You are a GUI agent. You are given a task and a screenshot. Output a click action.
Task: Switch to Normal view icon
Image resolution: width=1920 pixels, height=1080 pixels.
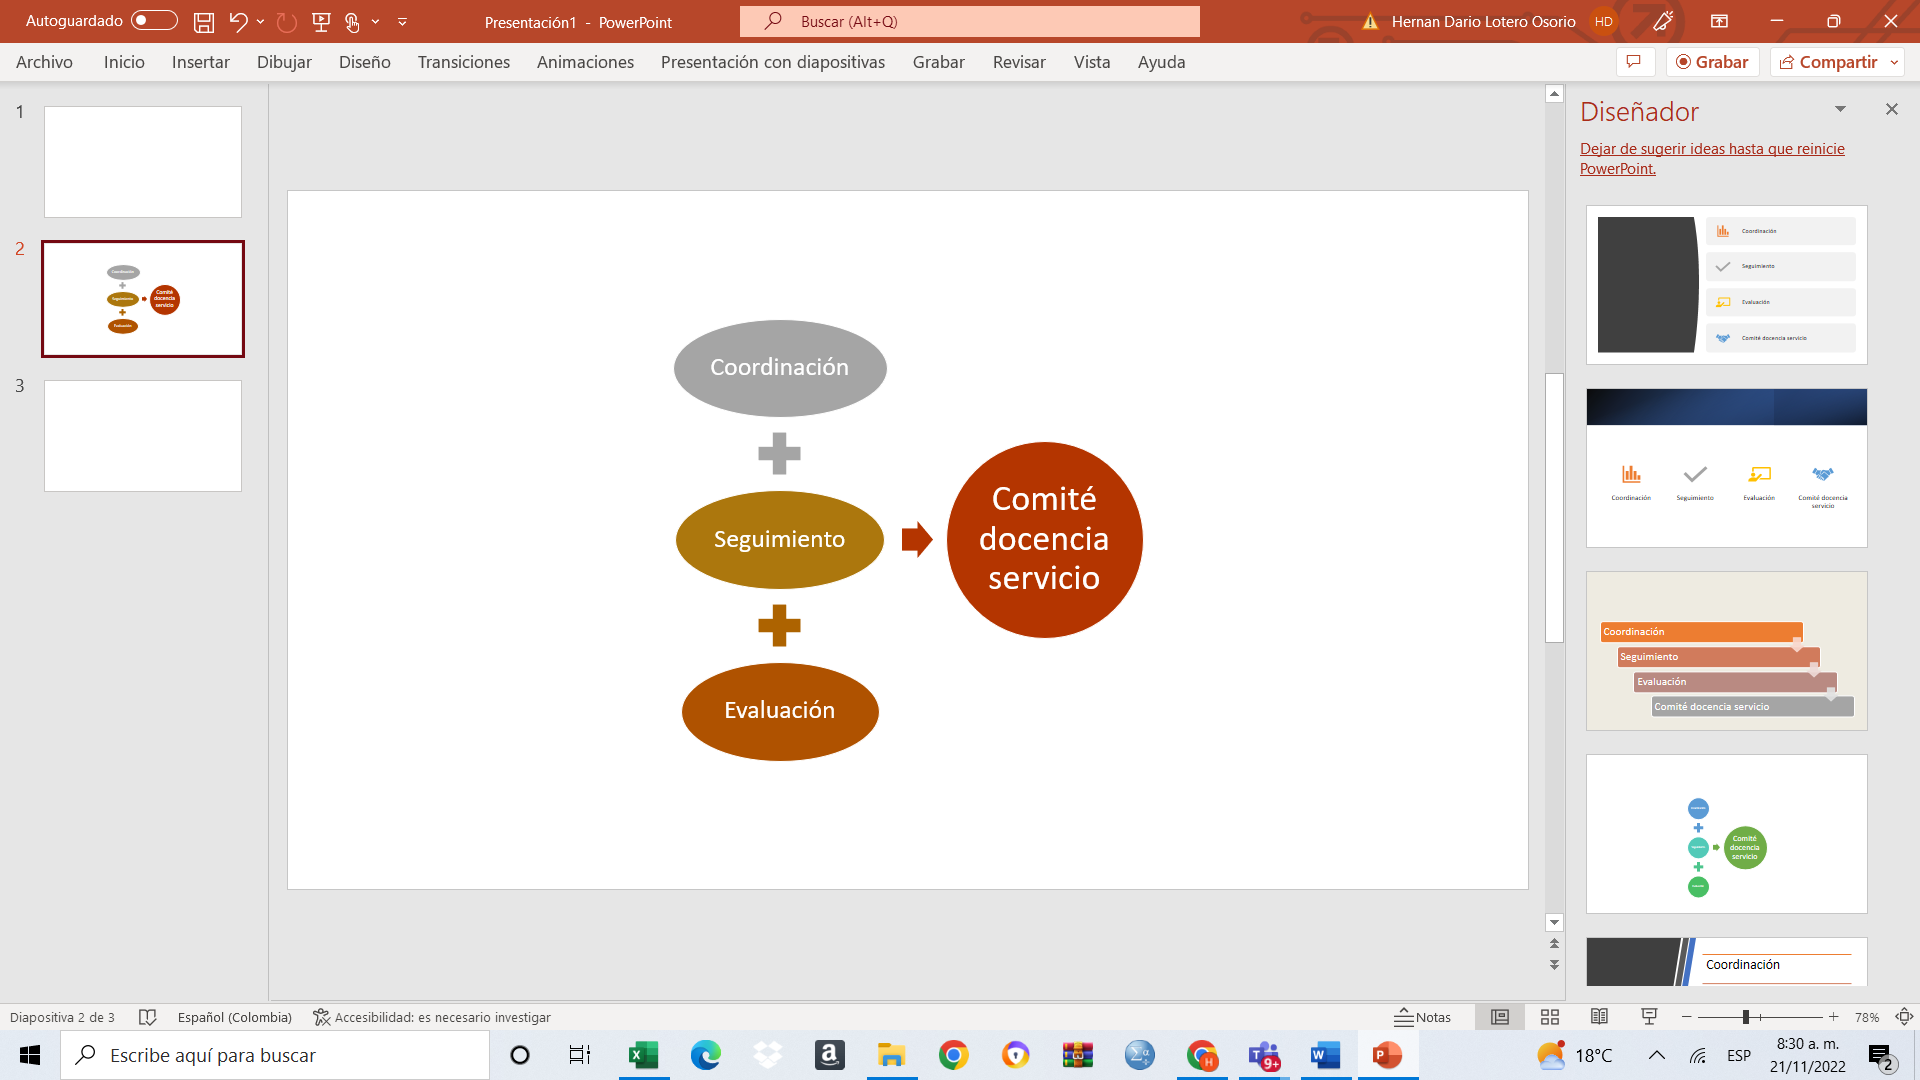(x=1500, y=1017)
